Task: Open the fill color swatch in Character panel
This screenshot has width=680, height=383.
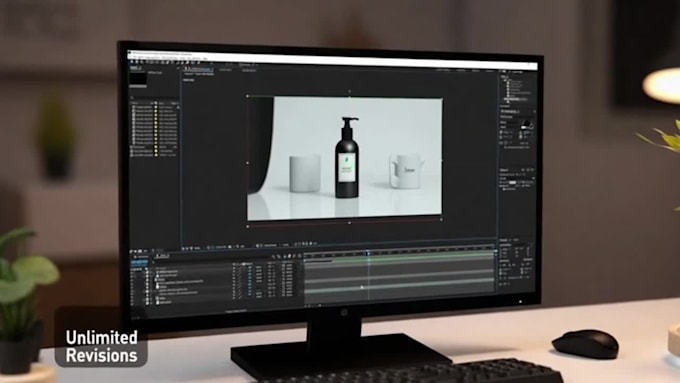Action: tap(525, 124)
